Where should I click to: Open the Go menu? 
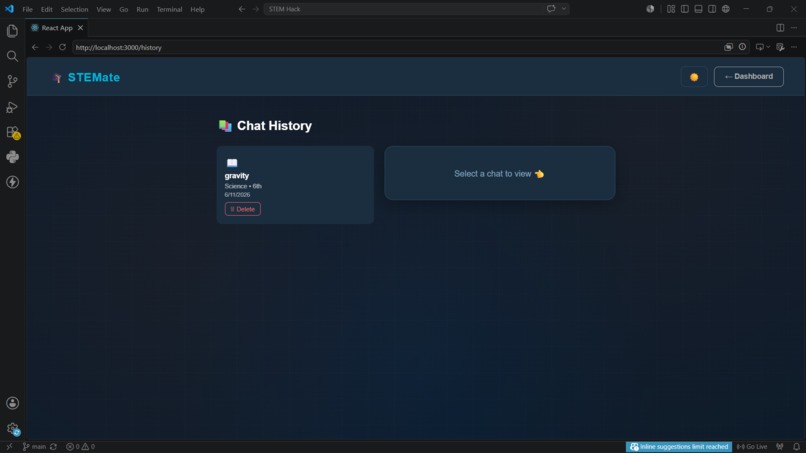point(123,9)
